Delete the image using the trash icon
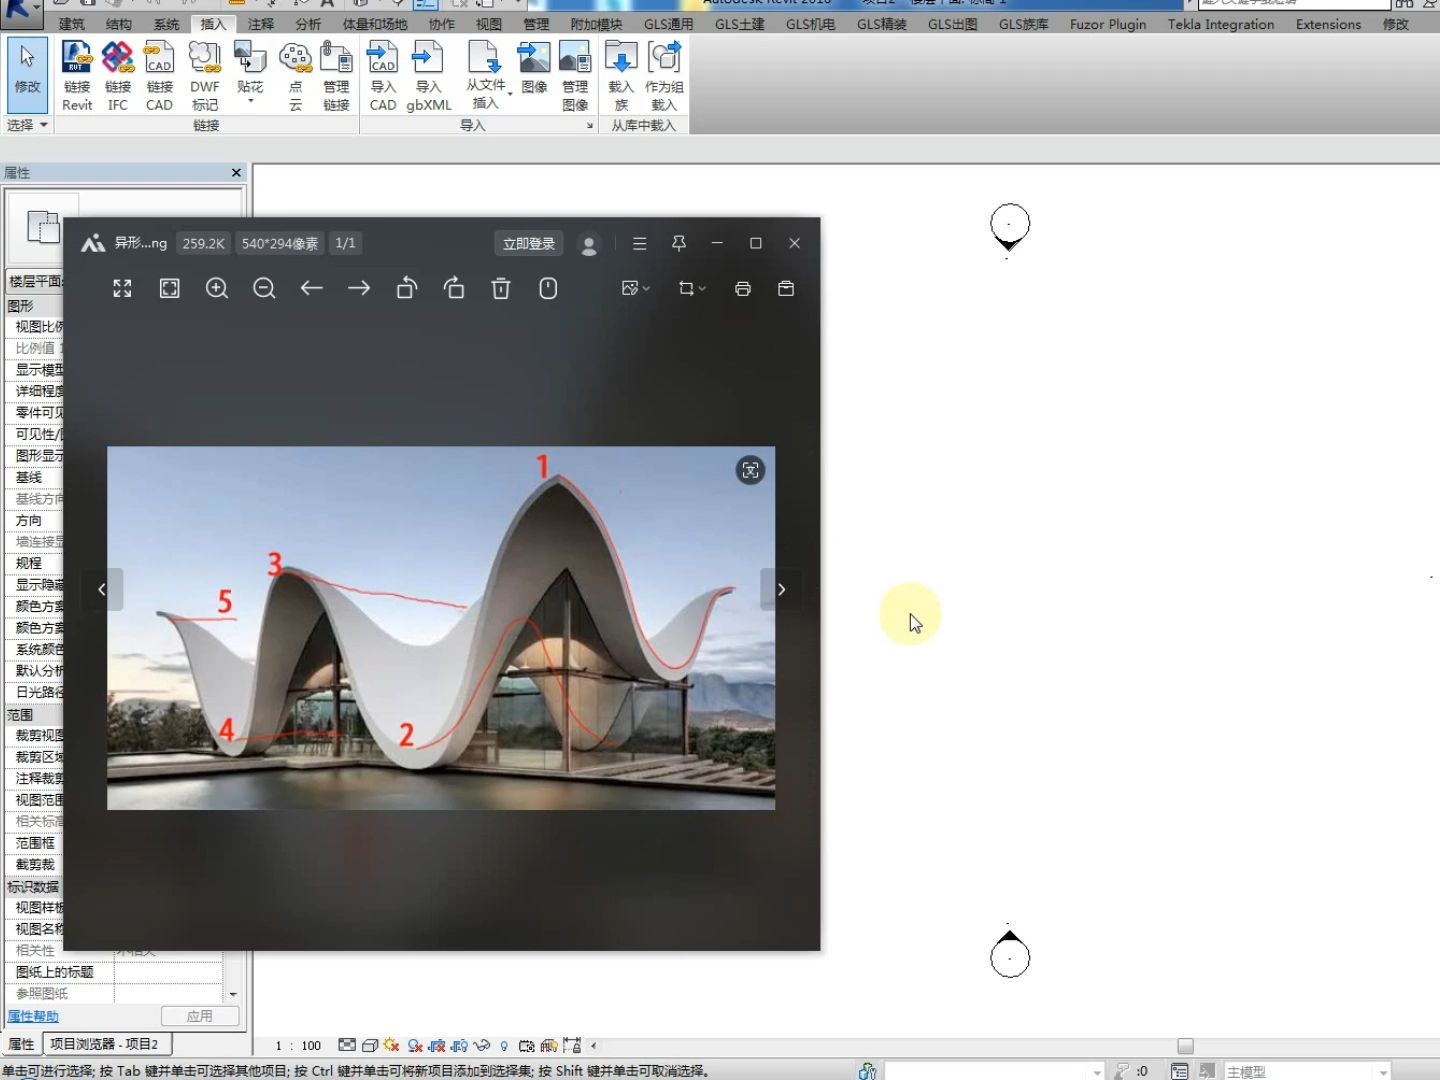 (x=501, y=289)
